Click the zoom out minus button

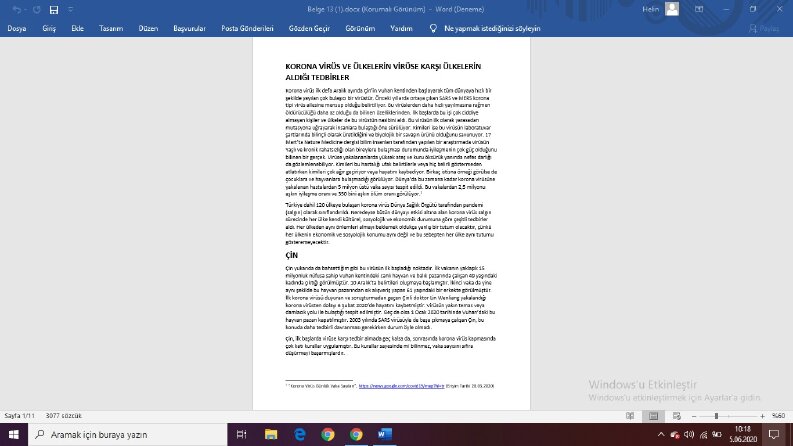pyautogui.click(x=694, y=416)
